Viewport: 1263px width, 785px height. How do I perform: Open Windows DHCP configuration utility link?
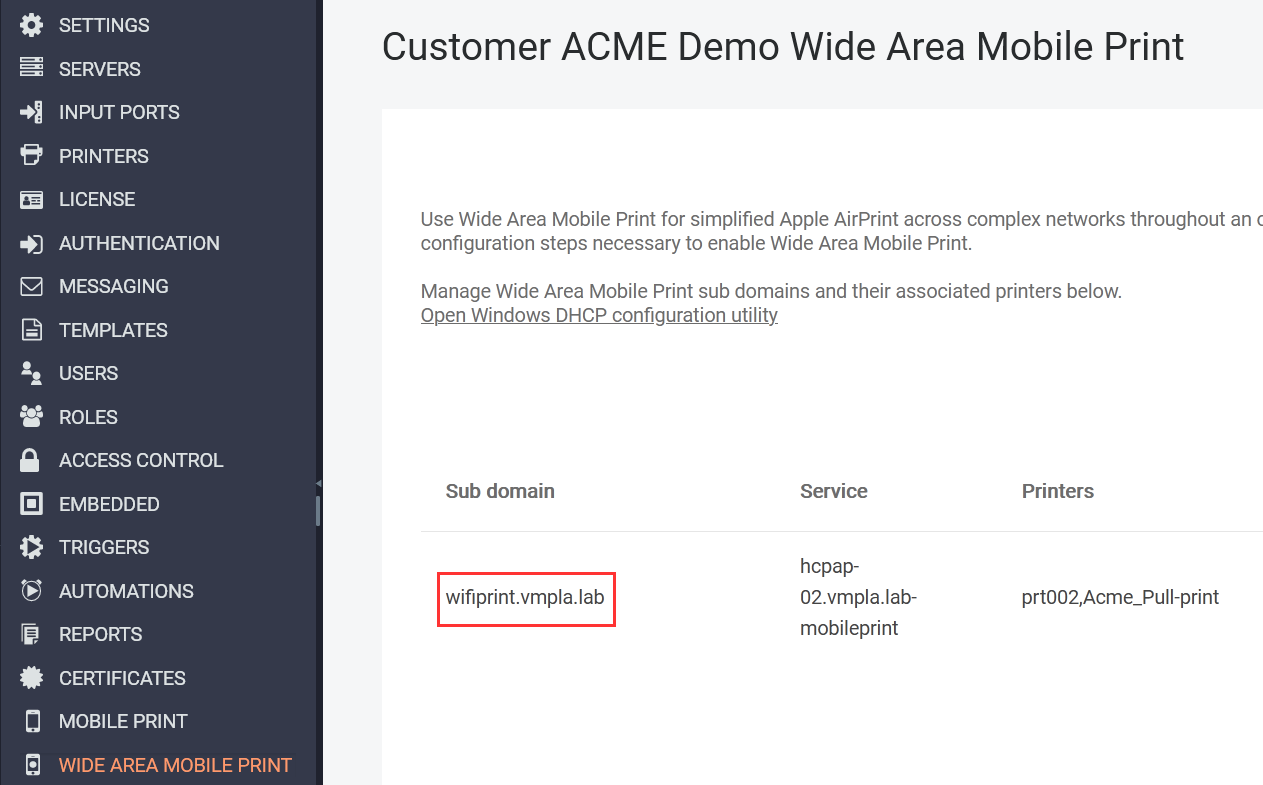coord(599,315)
